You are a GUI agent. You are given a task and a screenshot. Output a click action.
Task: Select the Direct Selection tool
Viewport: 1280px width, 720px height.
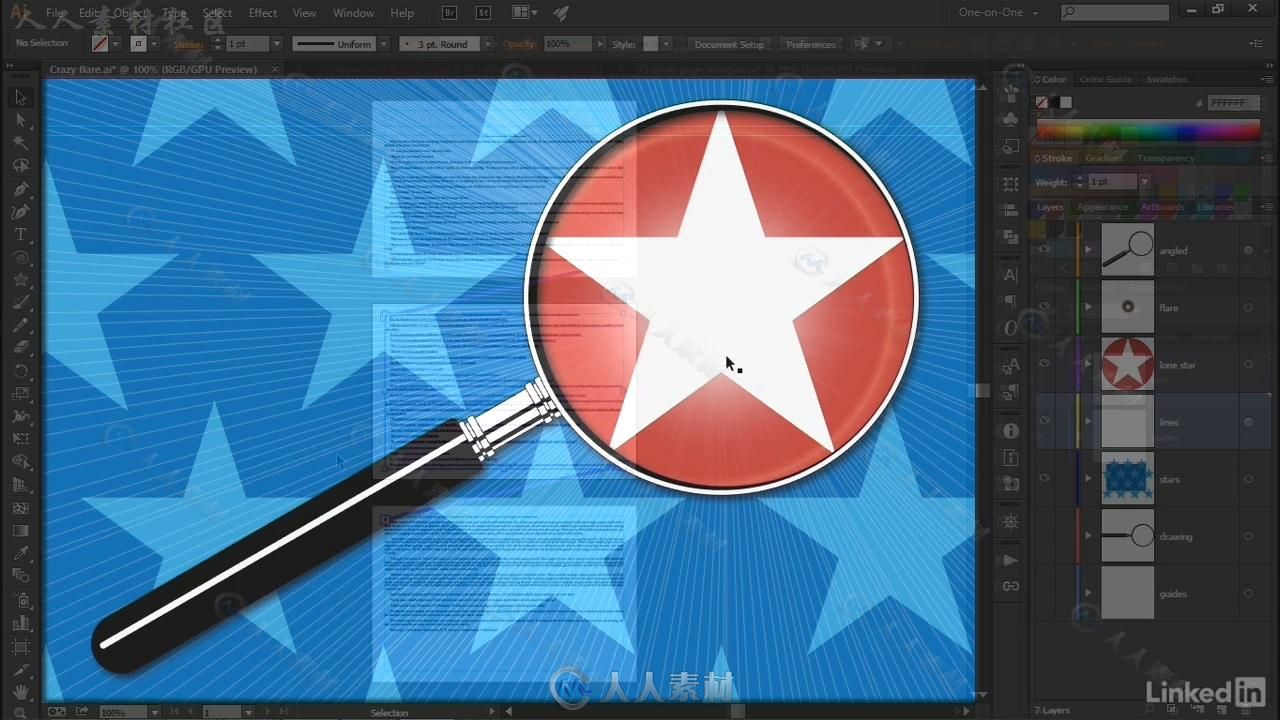tap(20, 120)
